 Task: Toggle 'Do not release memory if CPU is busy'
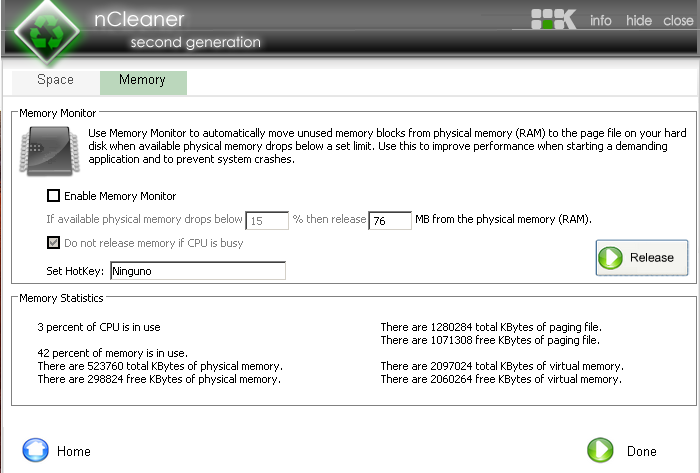pyautogui.click(x=54, y=242)
